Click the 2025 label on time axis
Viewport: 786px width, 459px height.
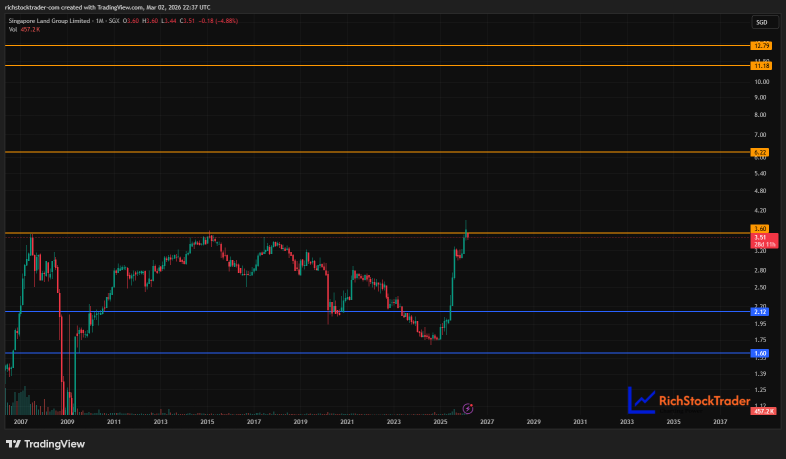pyautogui.click(x=440, y=422)
